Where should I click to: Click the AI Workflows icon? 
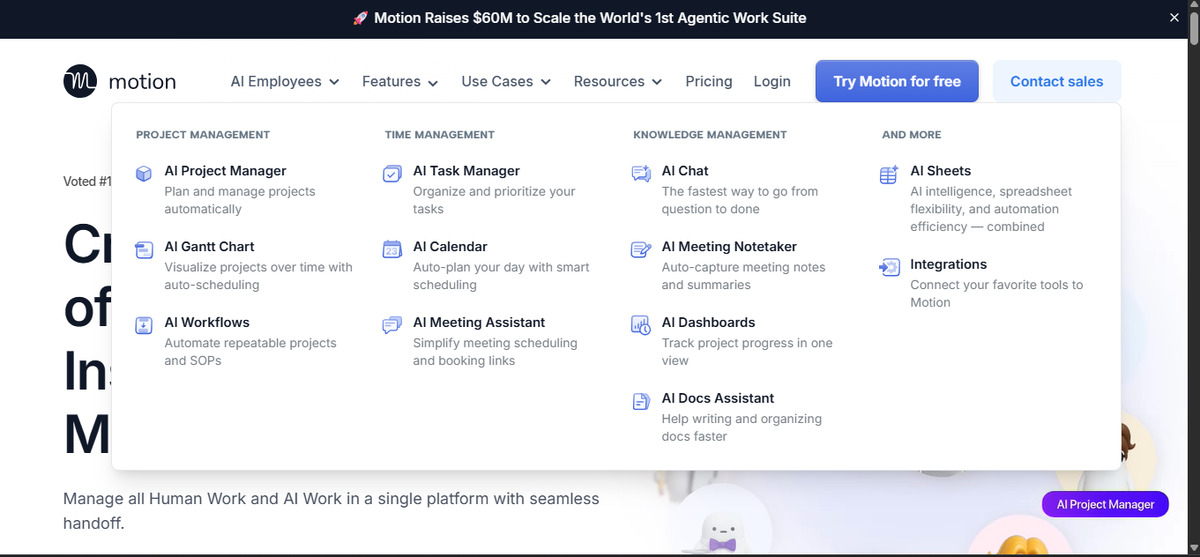coord(144,325)
